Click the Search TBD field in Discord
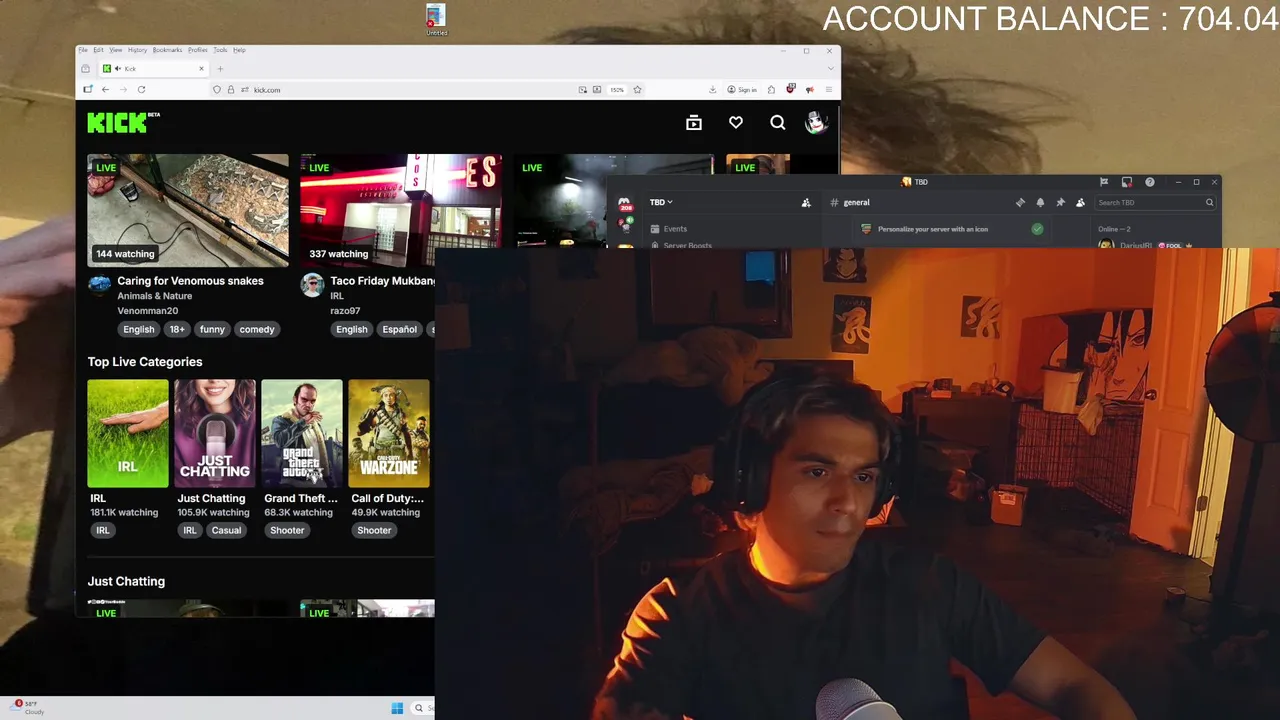 click(x=1155, y=202)
